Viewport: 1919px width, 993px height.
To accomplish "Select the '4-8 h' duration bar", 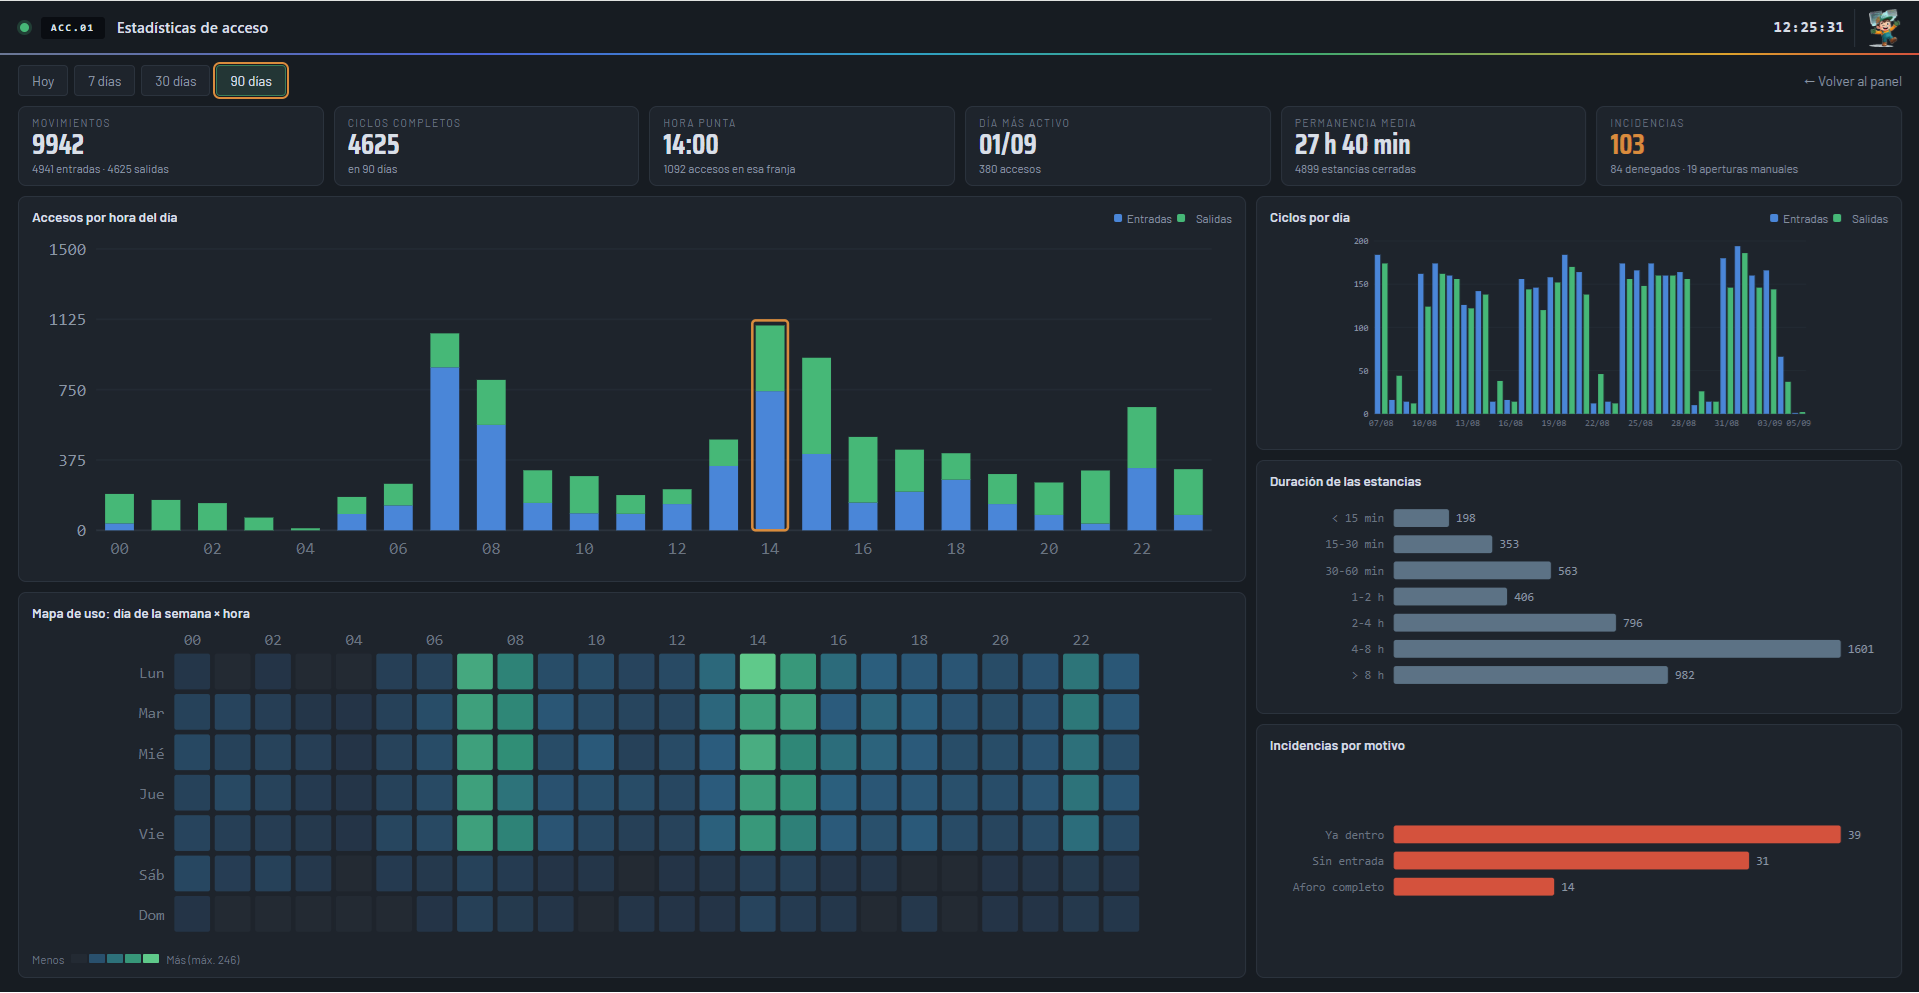I will point(1617,649).
